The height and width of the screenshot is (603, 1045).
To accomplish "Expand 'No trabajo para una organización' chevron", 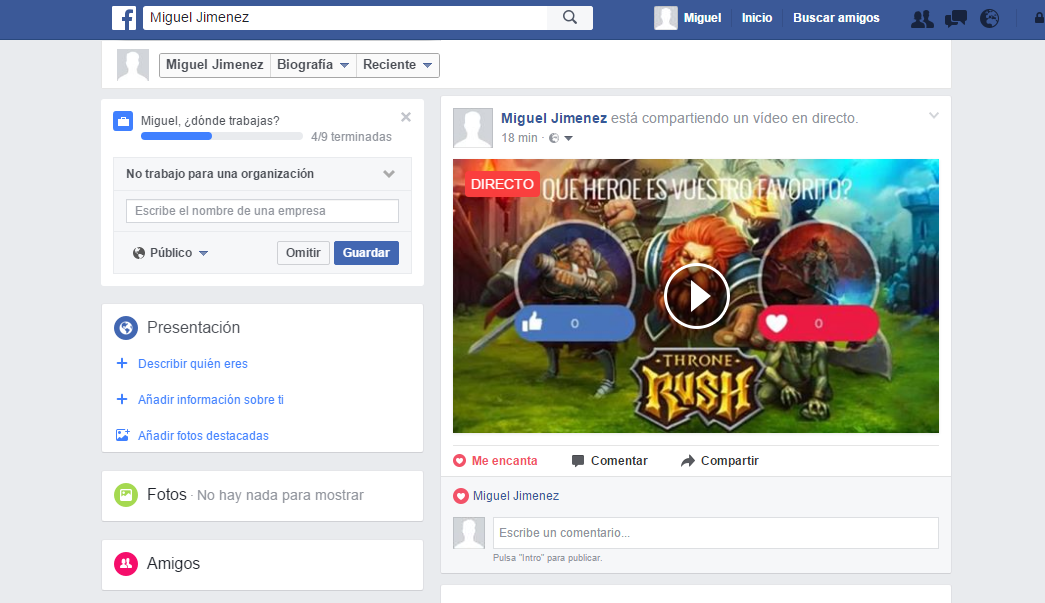I will pos(389,174).
